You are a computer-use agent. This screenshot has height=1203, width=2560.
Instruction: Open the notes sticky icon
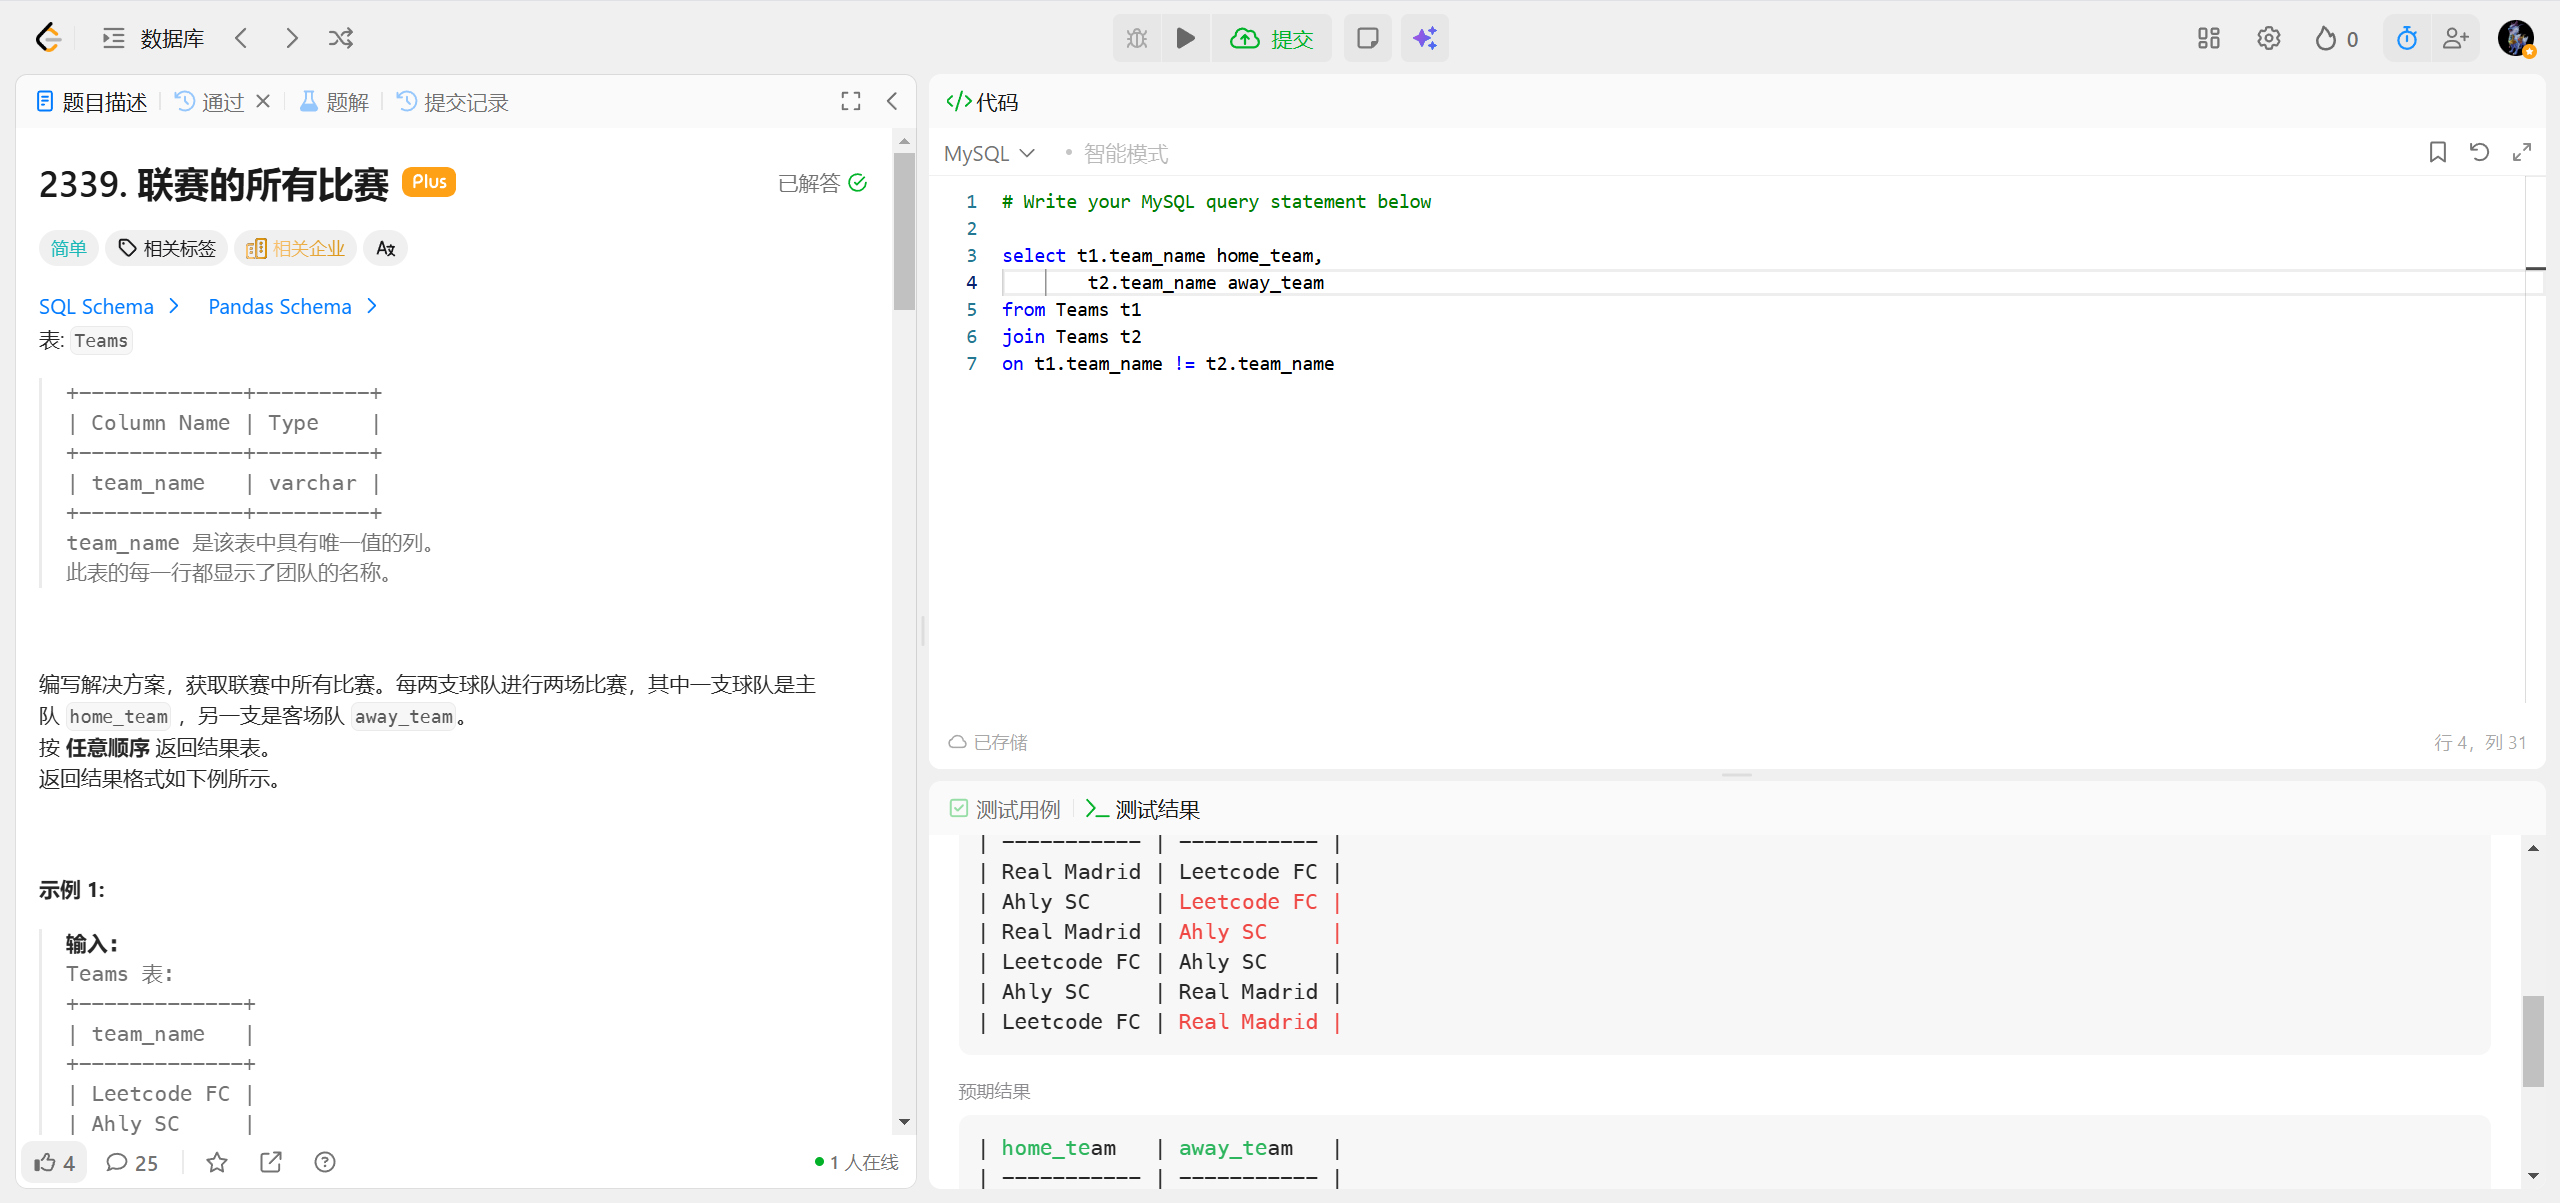point(1367,38)
